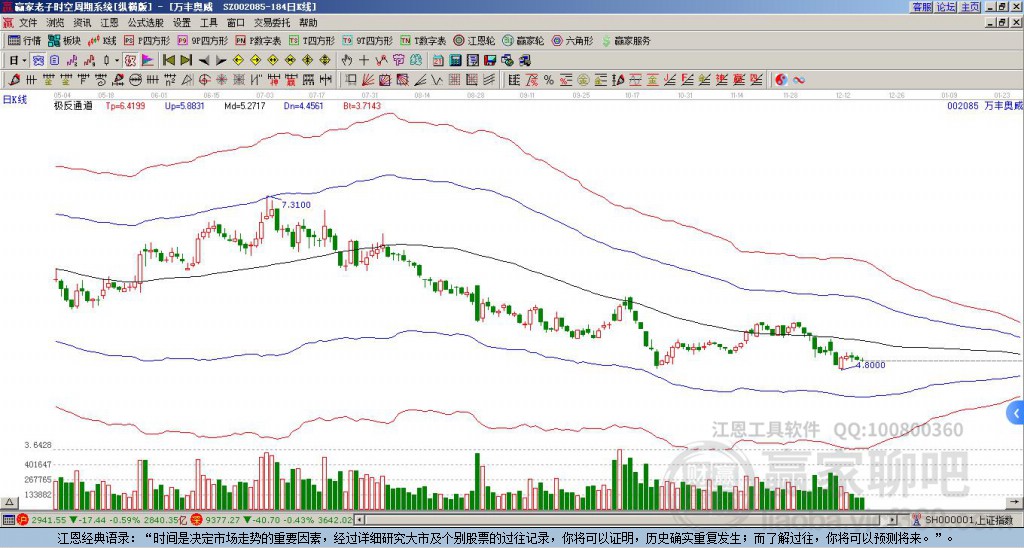Click the 4.8000 low price label

tap(871, 365)
